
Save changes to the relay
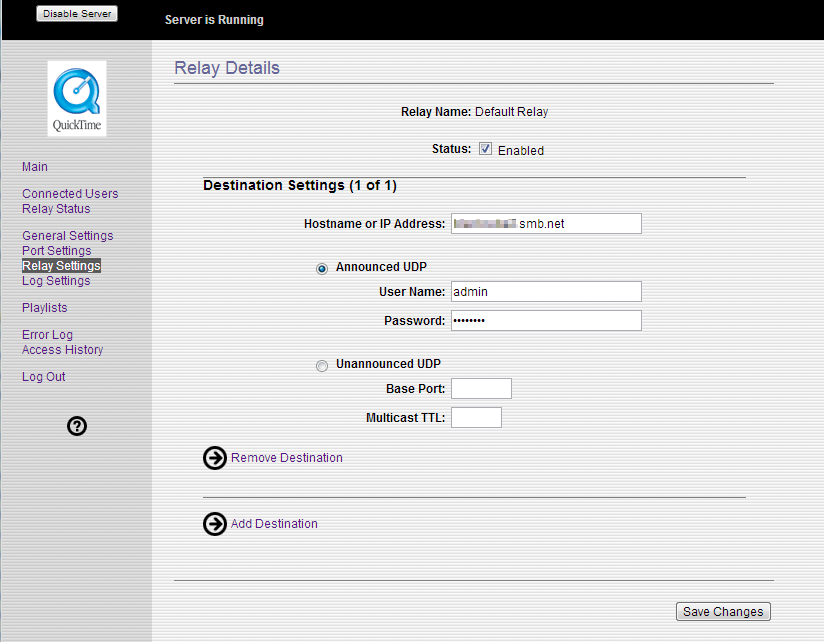[723, 612]
